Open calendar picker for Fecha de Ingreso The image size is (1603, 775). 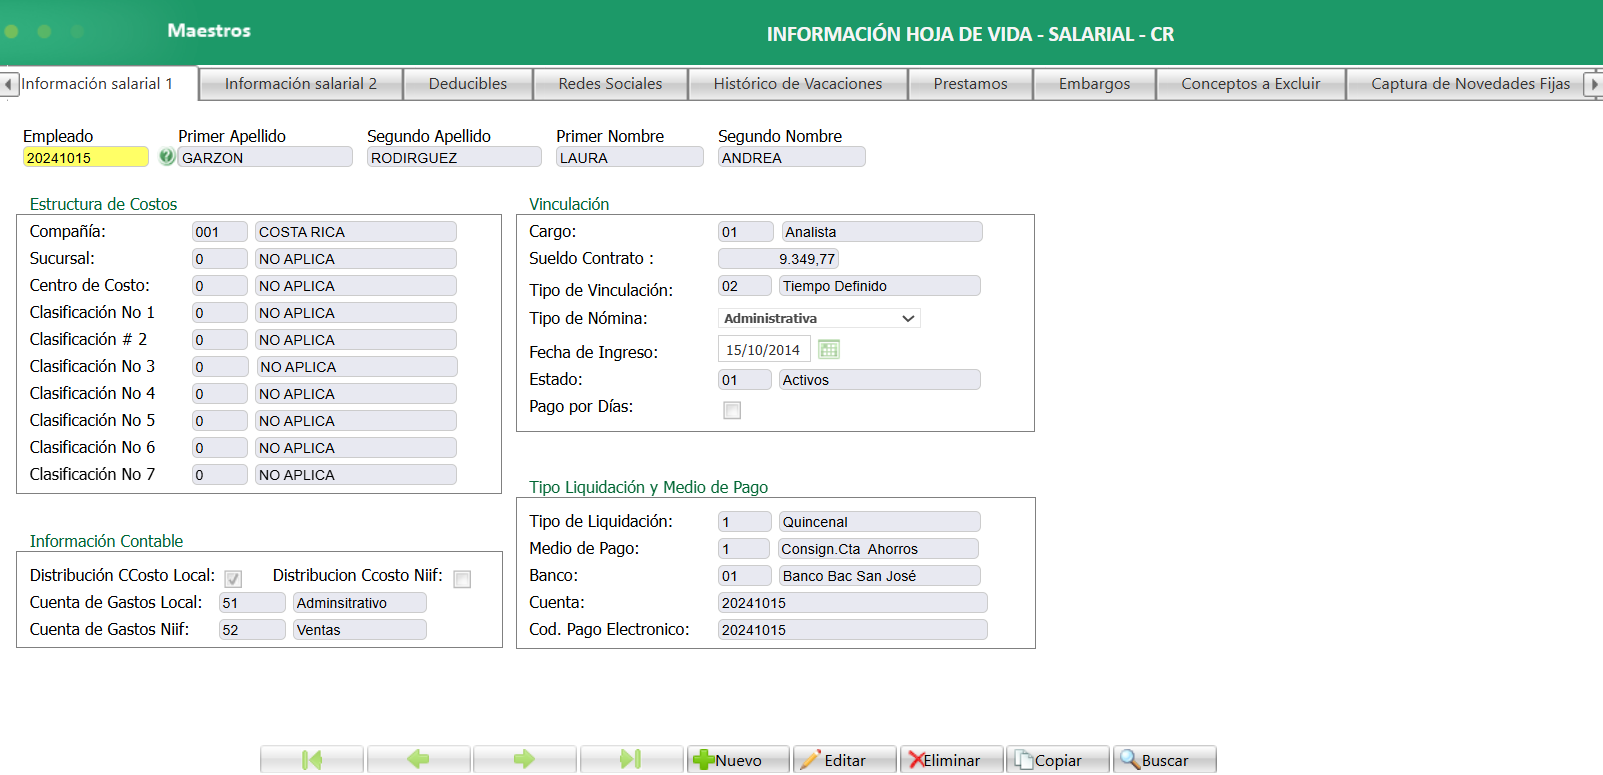pyautogui.click(x=829, y=350)
